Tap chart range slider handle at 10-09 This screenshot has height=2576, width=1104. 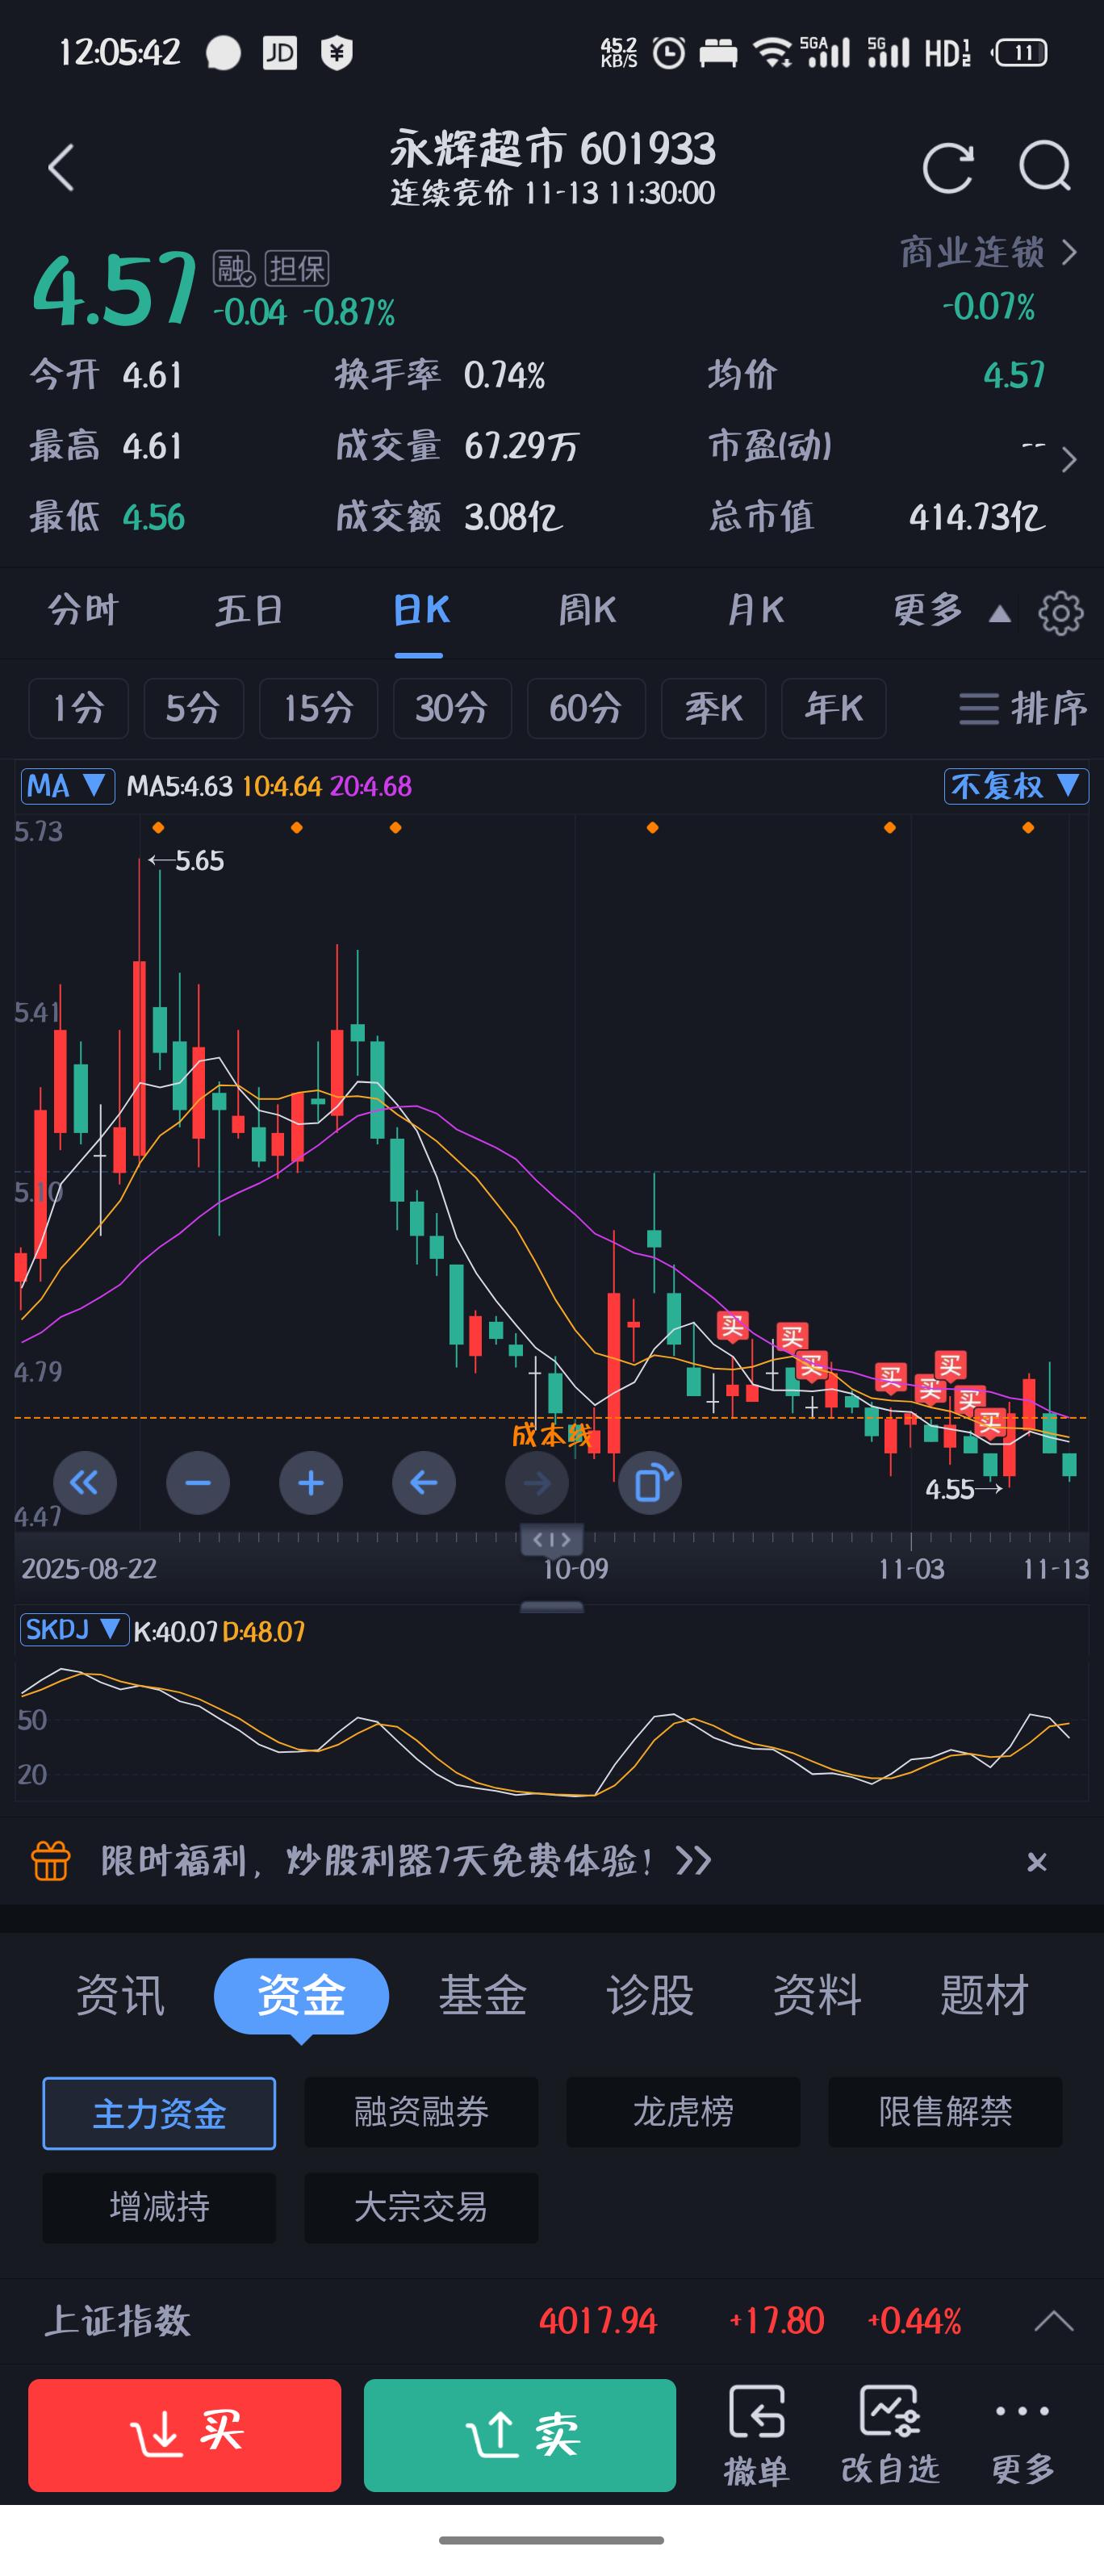551,1539
